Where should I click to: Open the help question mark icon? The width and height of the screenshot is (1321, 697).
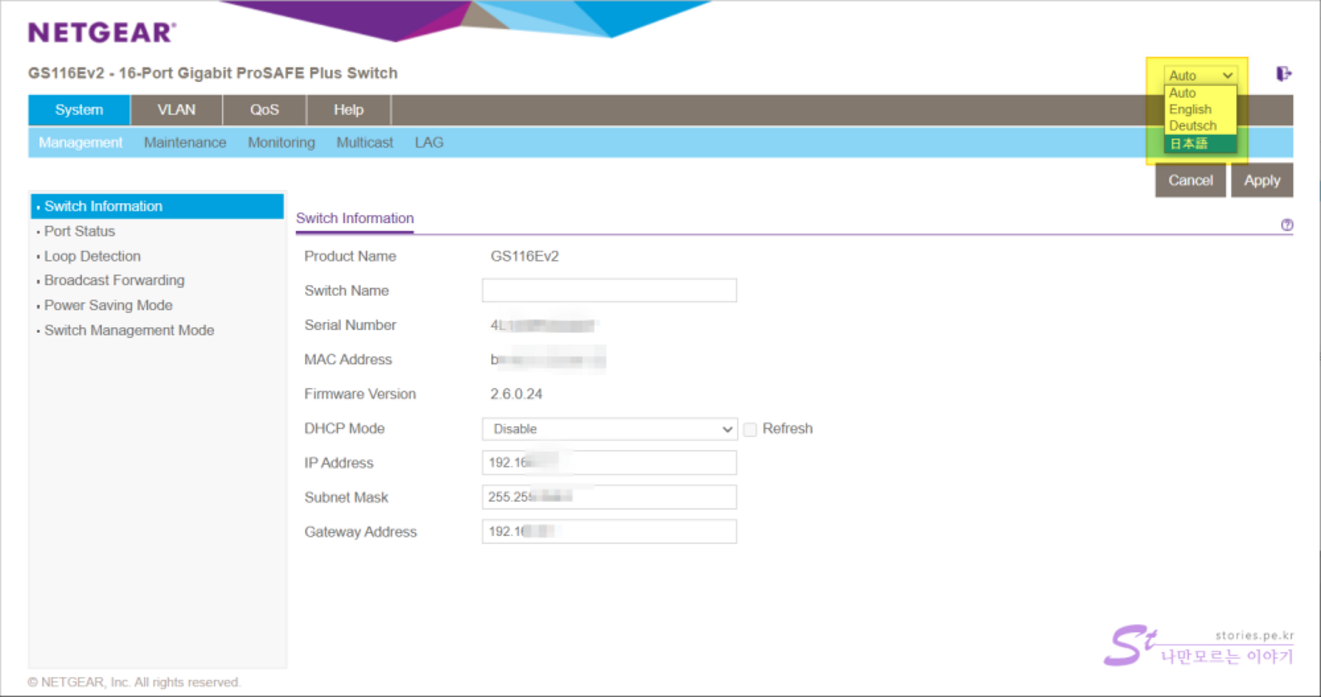pos(1286,225)
